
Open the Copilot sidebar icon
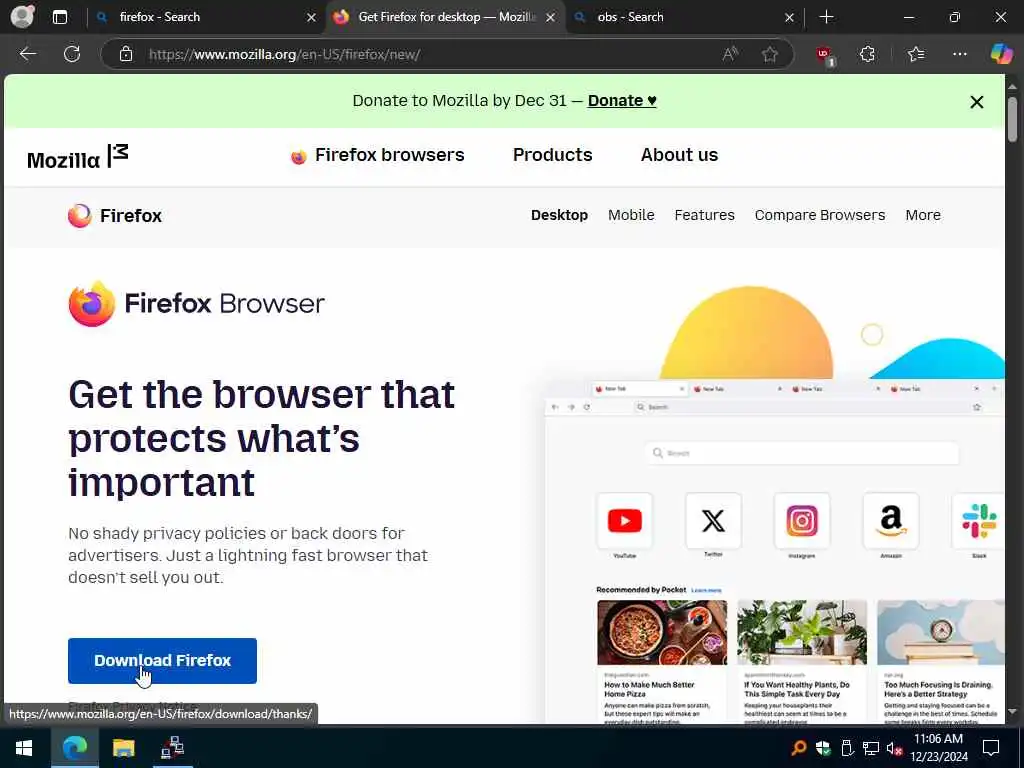(x=1000, y=54)
